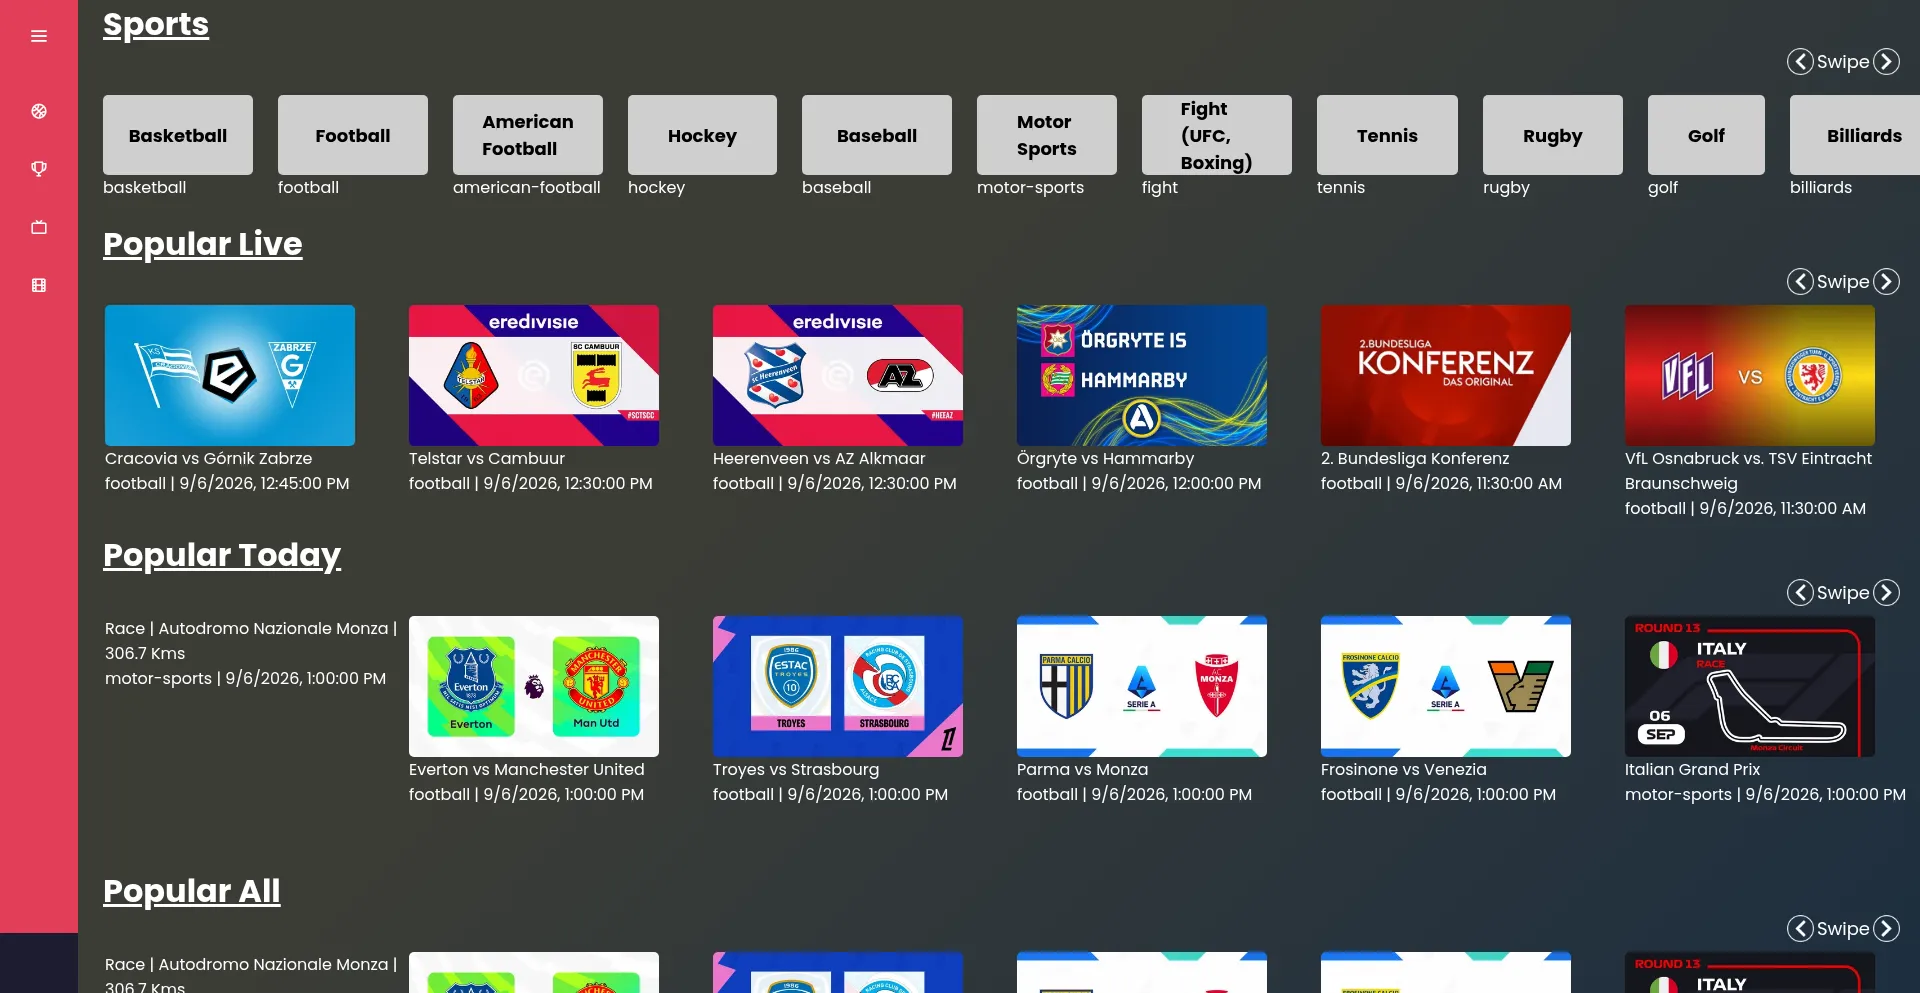The height and width of the screenshot is (993, 1920).
Task: Go to the Popular Today heading link
Action: 222,555
